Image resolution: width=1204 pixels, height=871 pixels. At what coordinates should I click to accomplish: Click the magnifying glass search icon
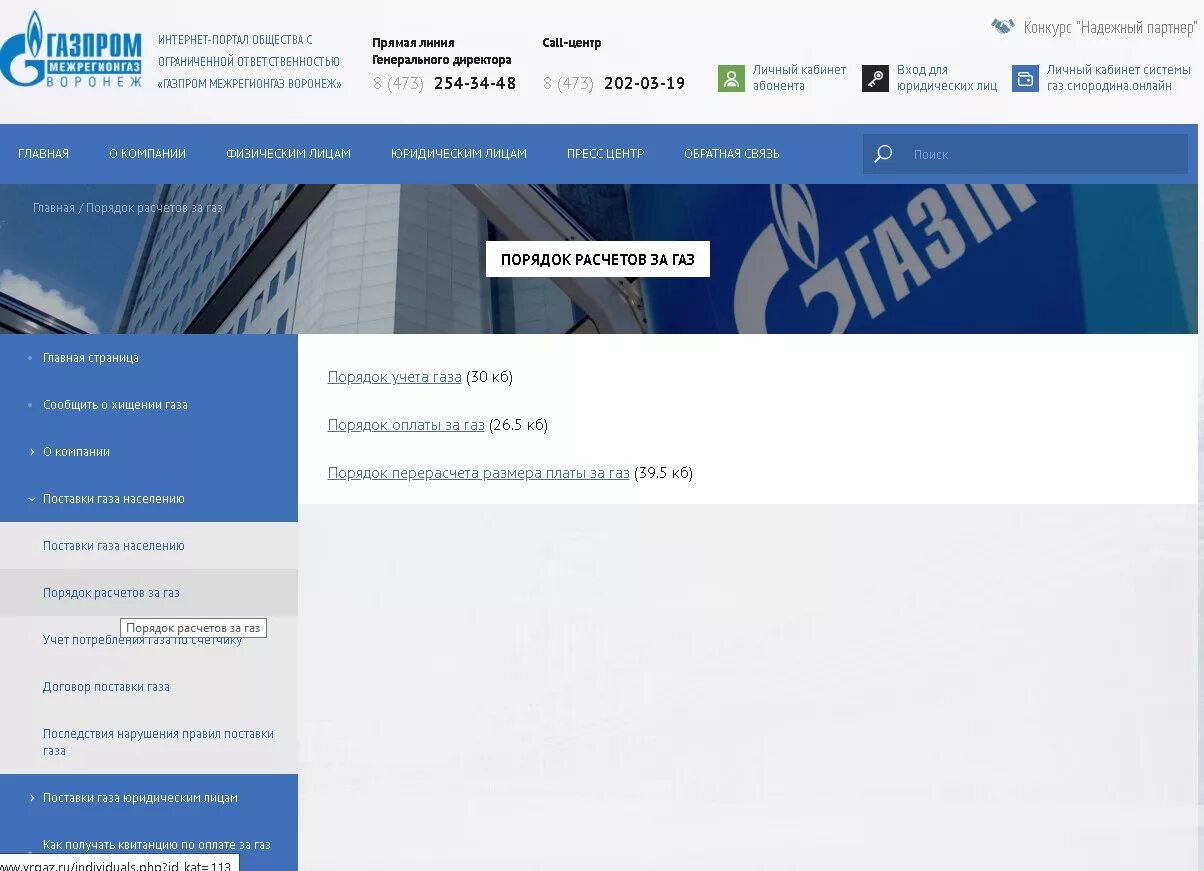pos(883,154)
